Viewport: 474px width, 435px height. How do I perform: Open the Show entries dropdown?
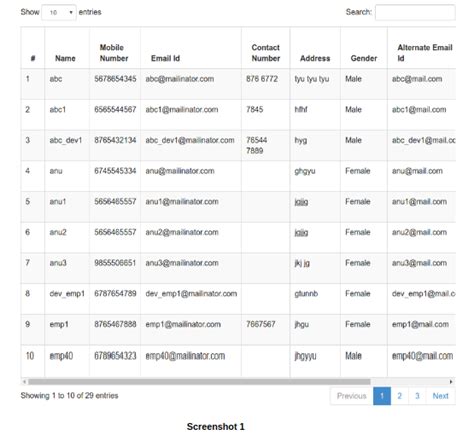pos(59,12)
